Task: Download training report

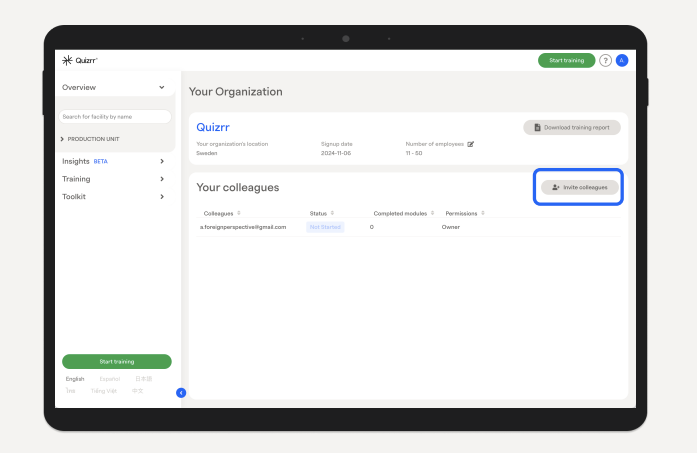Action: coord(572,128)
